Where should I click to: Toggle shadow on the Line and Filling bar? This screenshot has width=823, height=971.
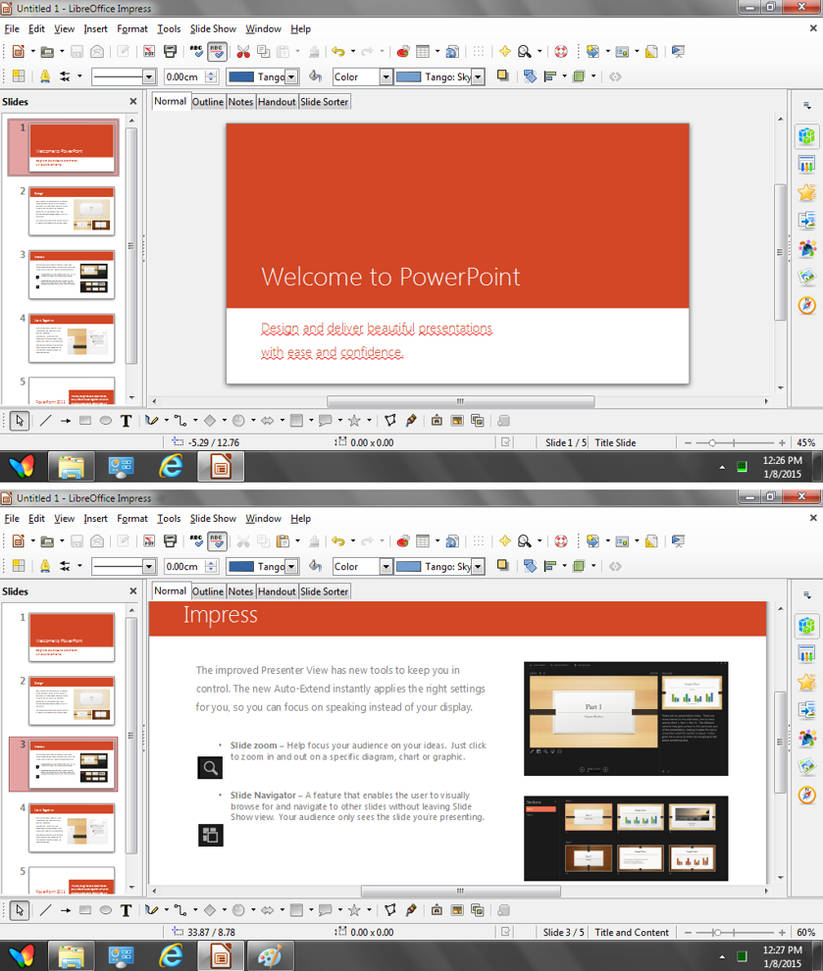click(x=502, y=76)
